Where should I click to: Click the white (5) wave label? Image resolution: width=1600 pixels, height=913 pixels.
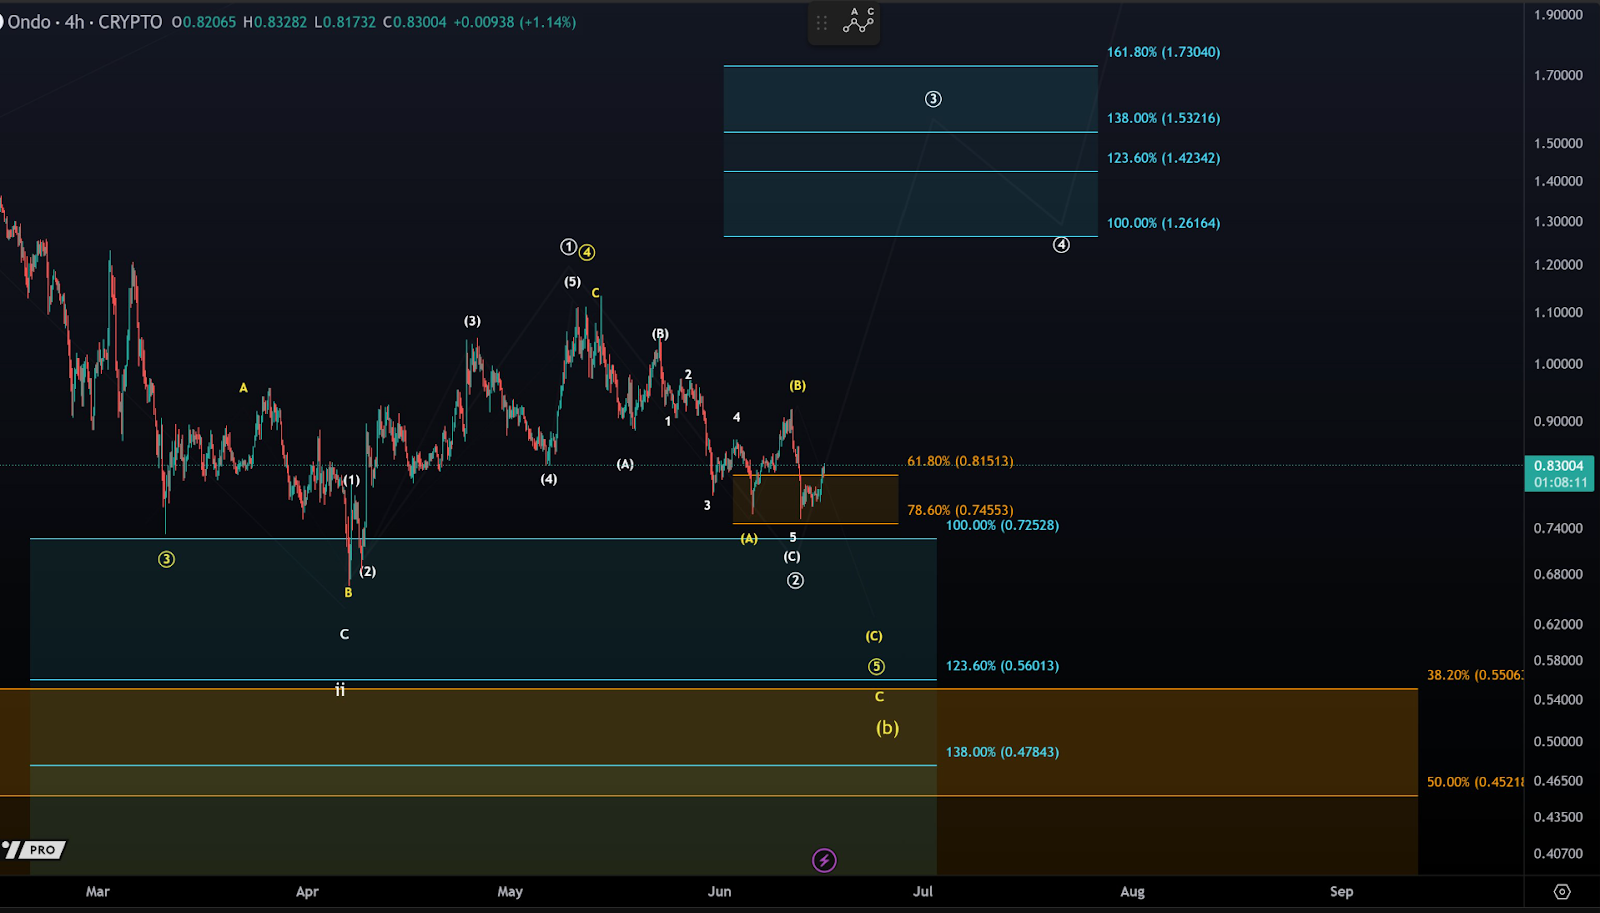coord(572,282)
